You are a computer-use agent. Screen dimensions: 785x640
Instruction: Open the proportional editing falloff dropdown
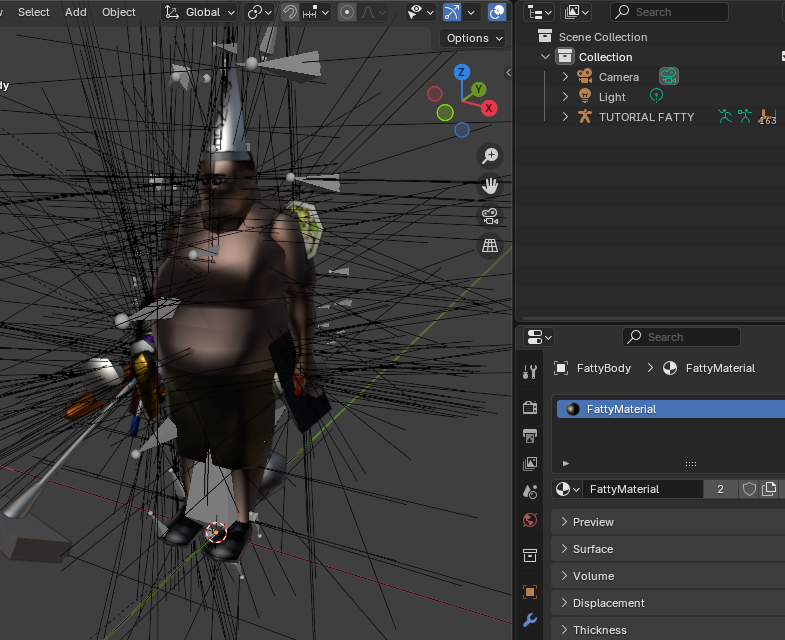[373, 12]
